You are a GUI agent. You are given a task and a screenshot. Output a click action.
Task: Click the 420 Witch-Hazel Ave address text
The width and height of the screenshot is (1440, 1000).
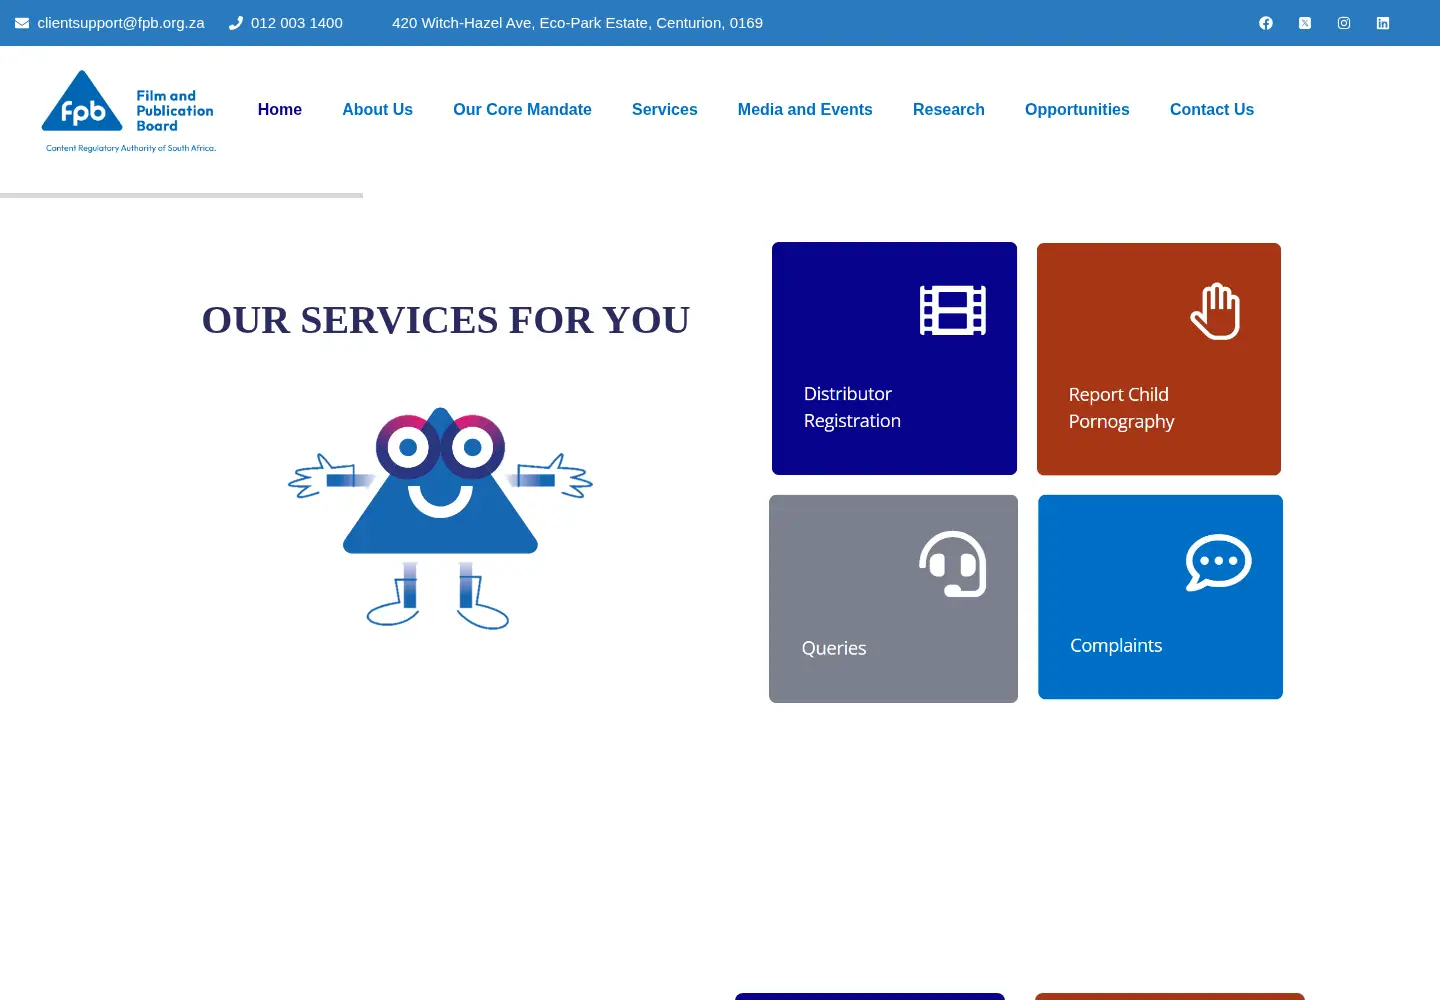pyautogui.click(x=577, y=23)
